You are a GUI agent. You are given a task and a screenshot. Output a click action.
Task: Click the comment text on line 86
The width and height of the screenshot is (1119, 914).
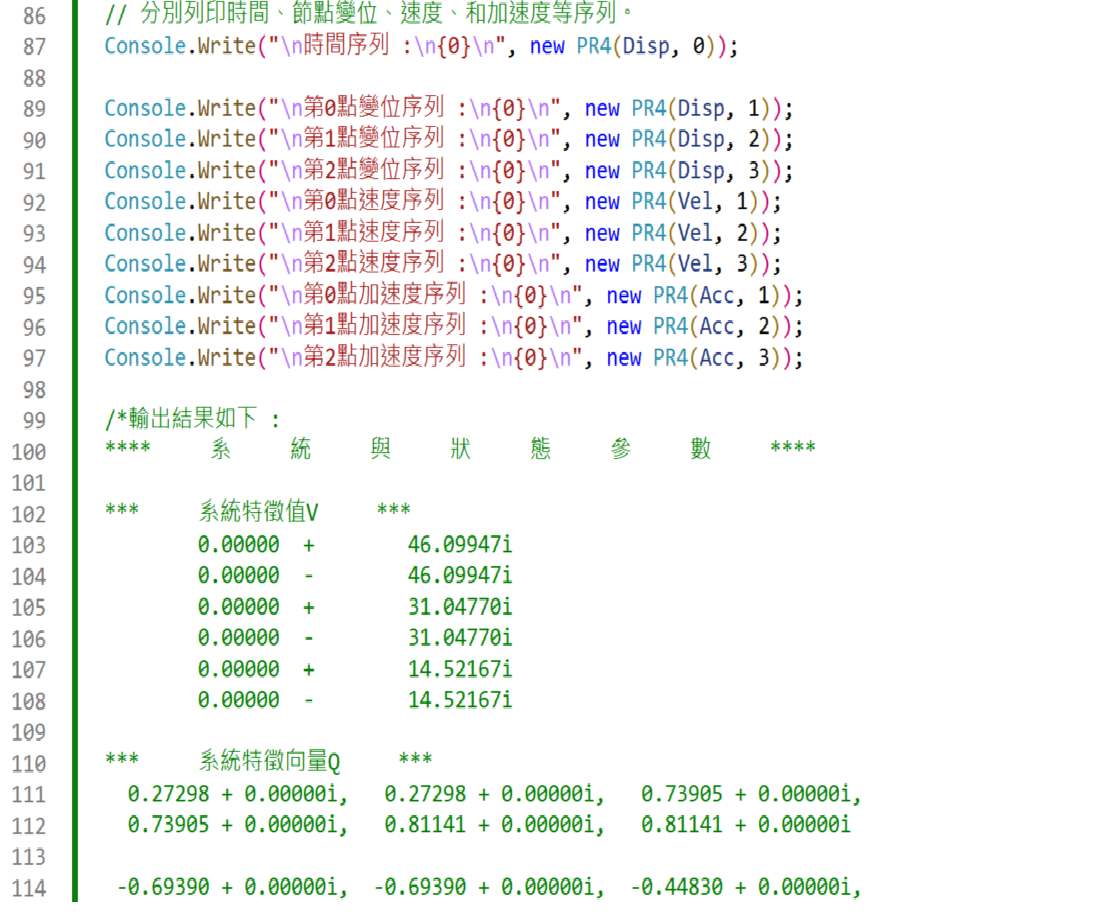pos(368,14)
